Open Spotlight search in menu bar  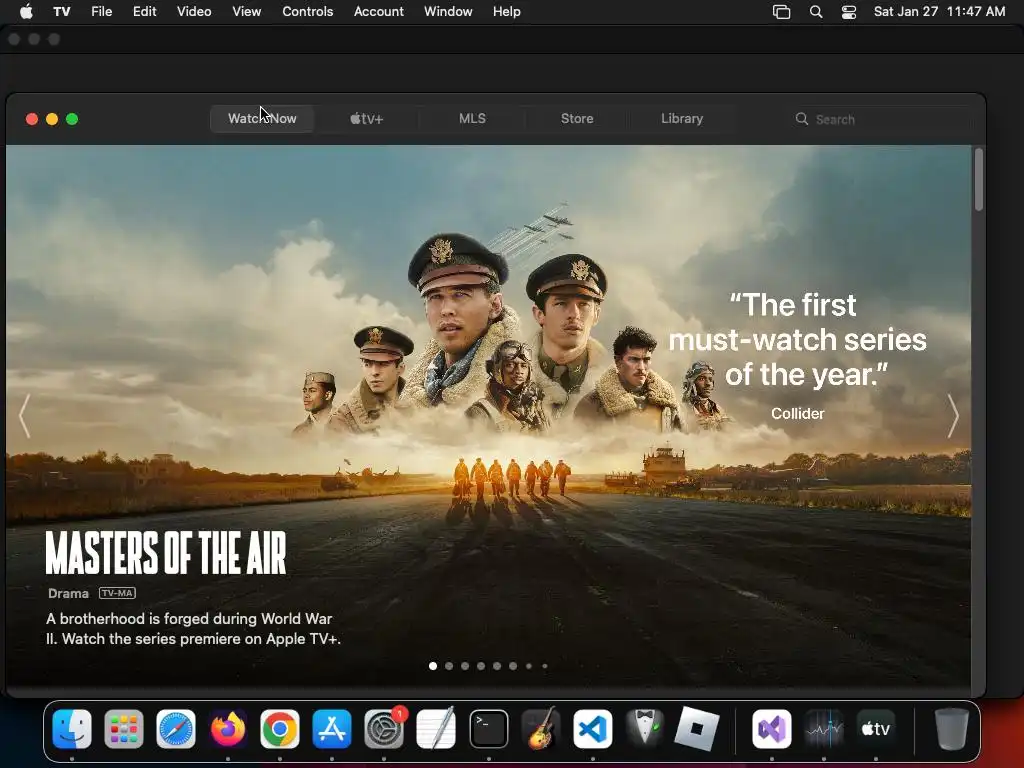(x=816, y=12)
